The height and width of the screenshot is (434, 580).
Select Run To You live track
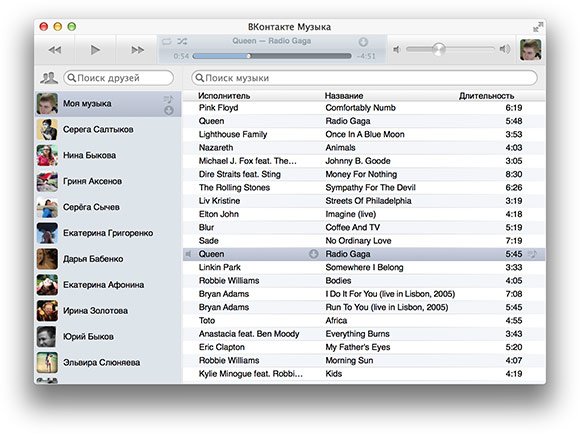coord(364,307)
